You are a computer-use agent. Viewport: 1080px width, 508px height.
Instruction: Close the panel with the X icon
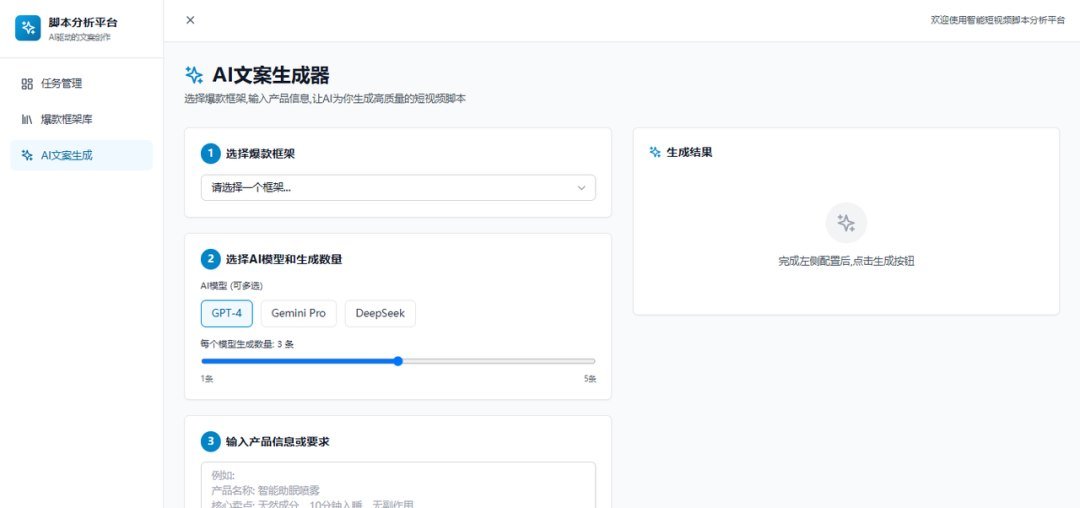[x=190, y=20]
